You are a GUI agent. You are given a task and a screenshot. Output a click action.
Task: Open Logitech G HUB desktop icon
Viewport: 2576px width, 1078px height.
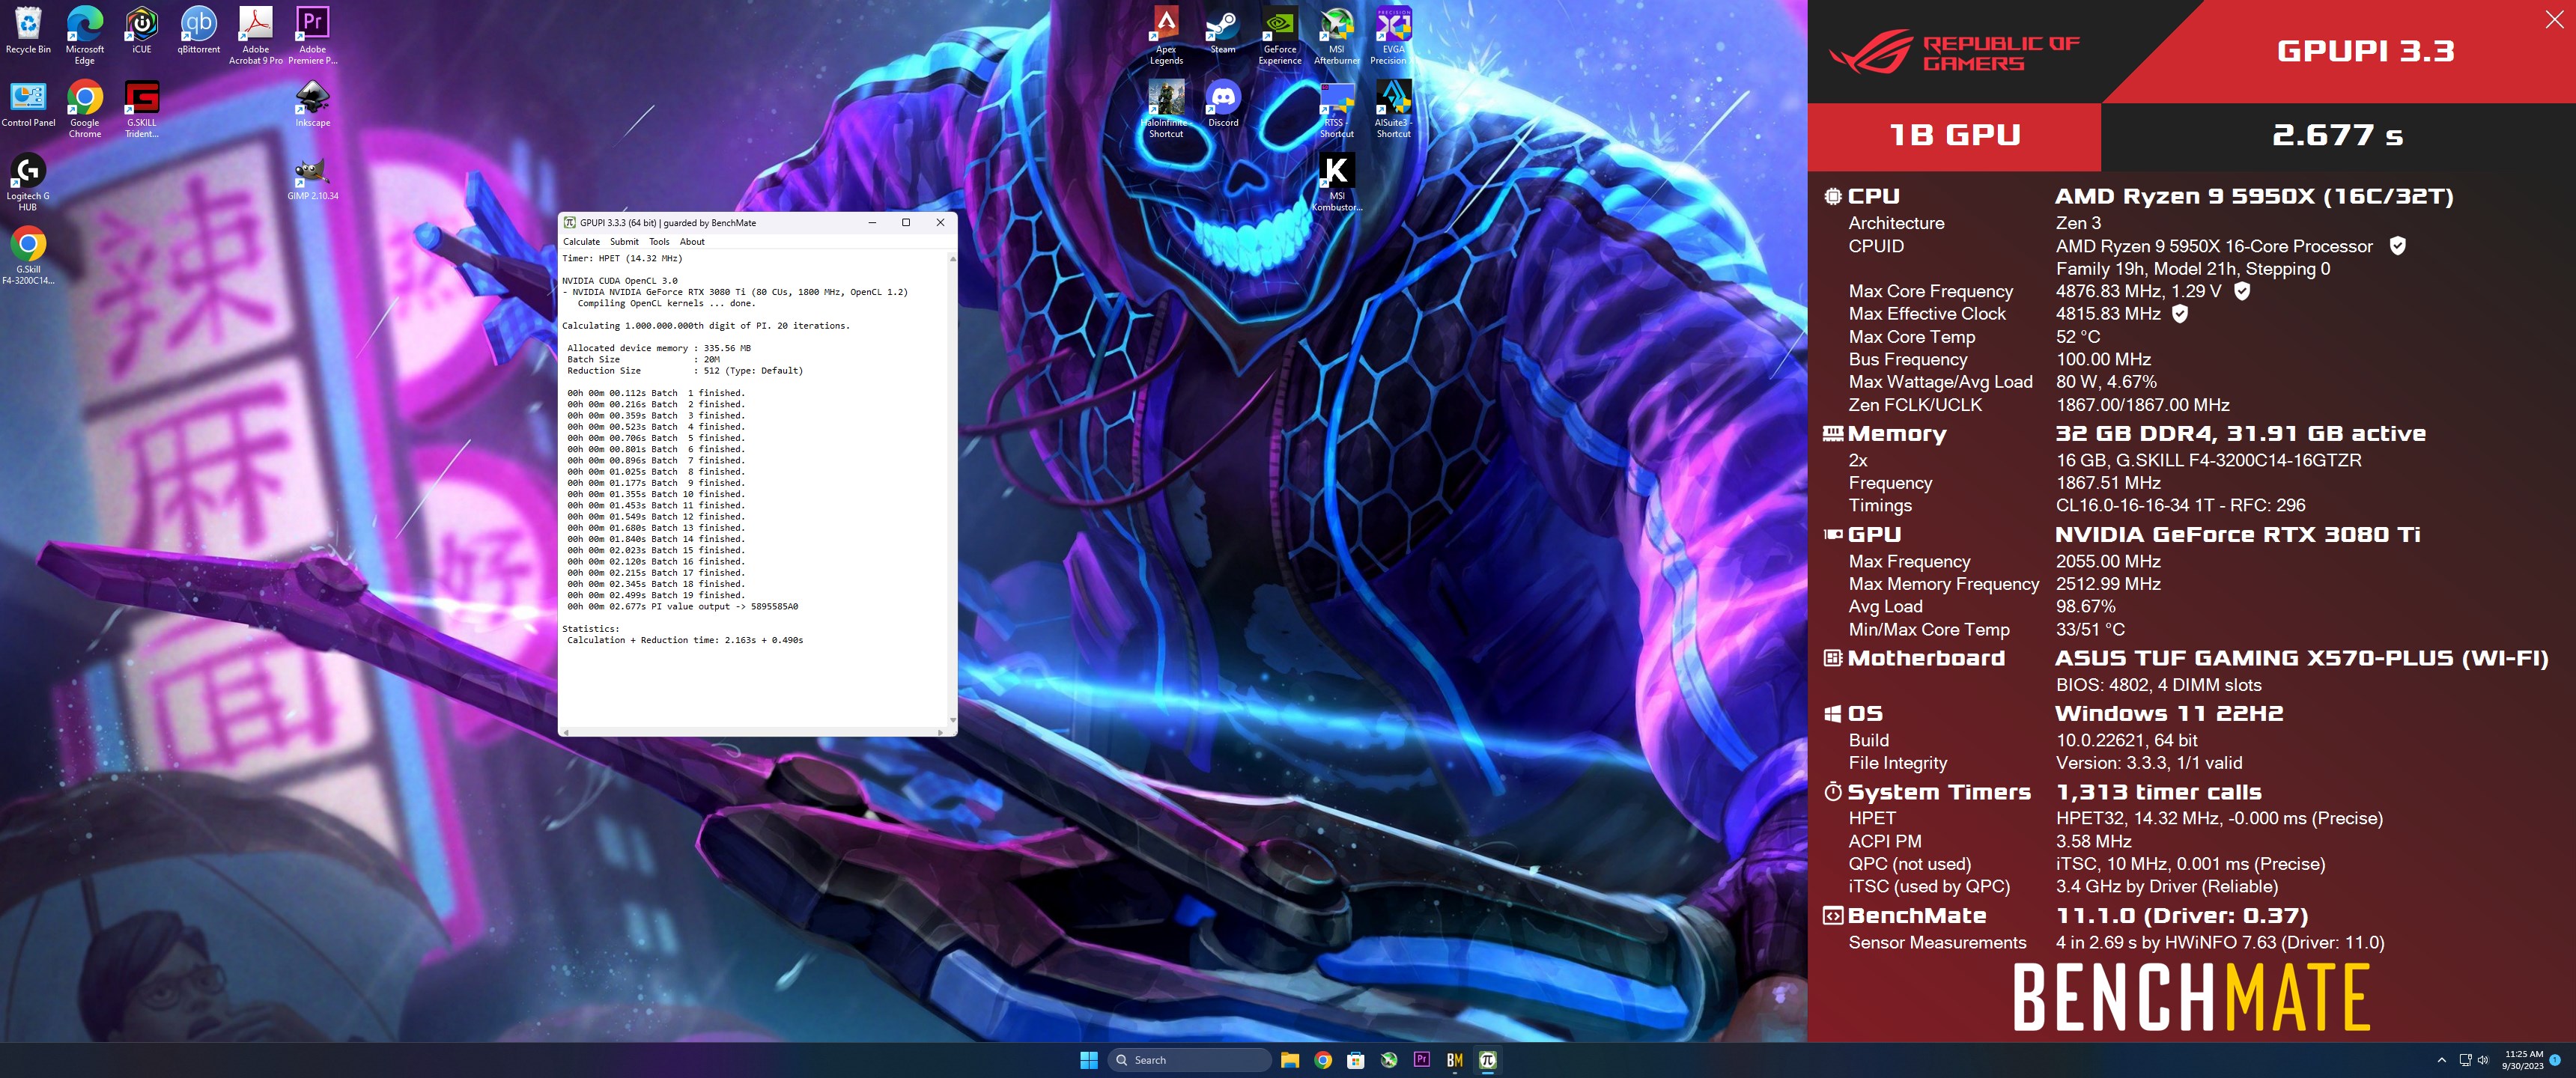[x=28, y=182]
